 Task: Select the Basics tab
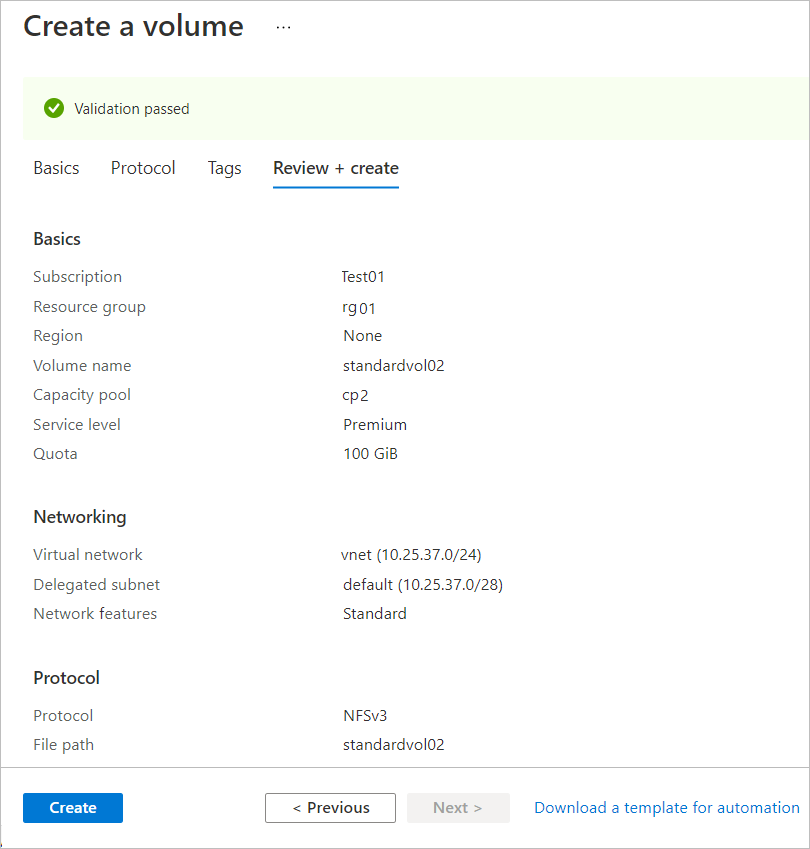56,168
